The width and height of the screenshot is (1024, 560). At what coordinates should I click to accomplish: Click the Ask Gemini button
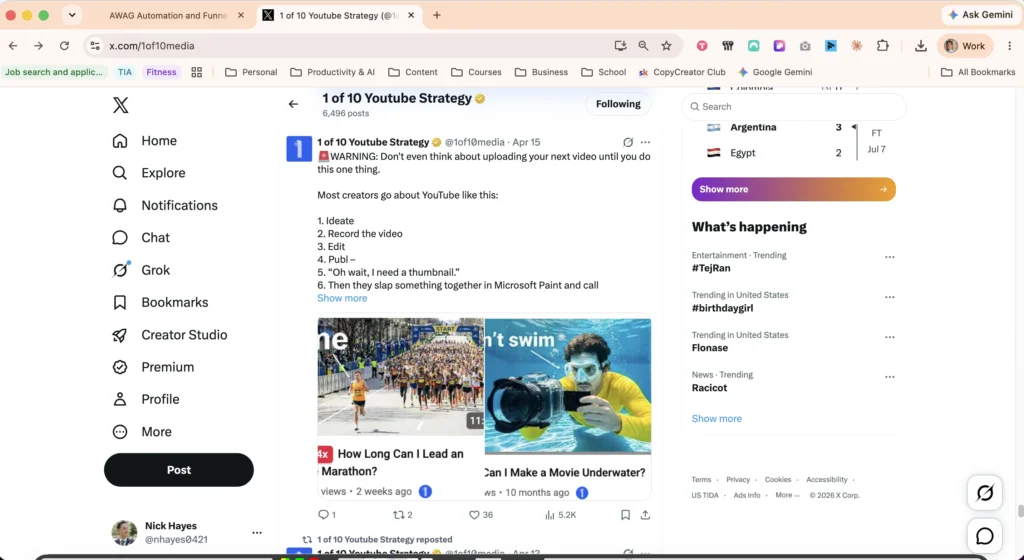coord(980,14)
